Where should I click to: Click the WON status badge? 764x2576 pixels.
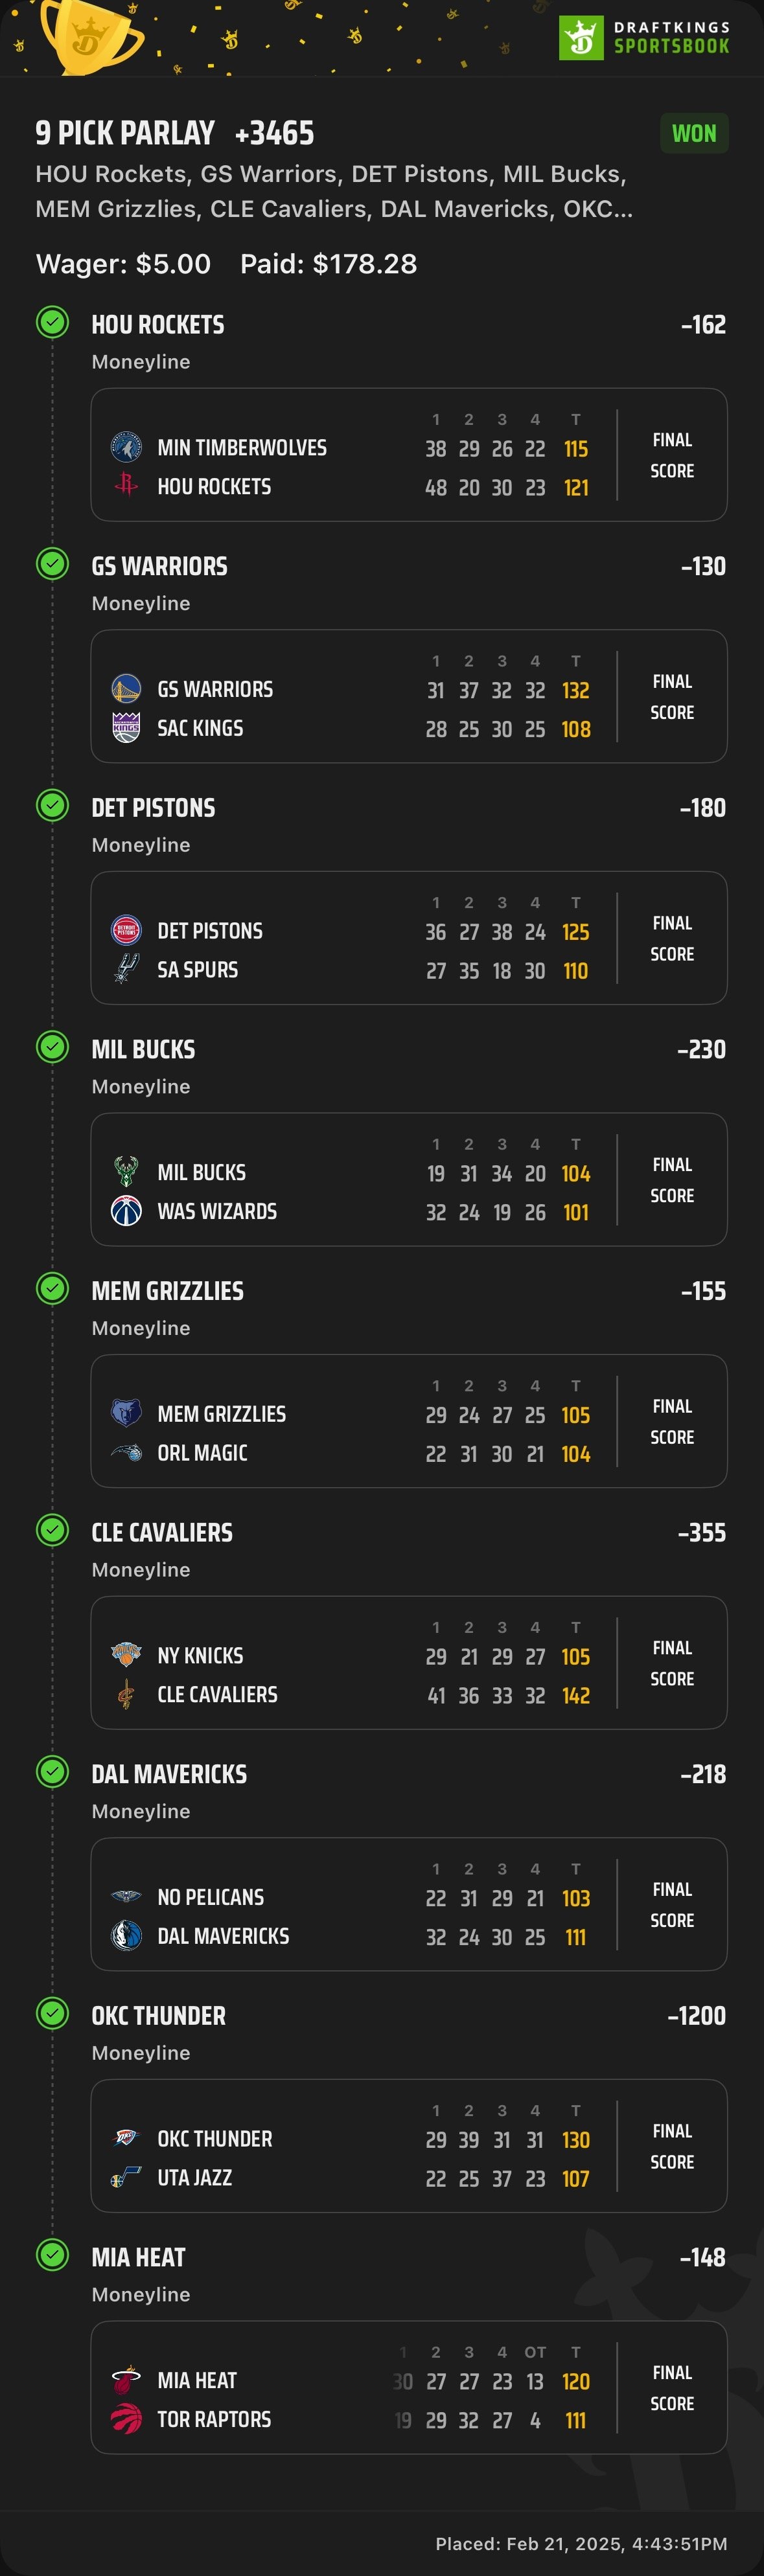(694, 133)
